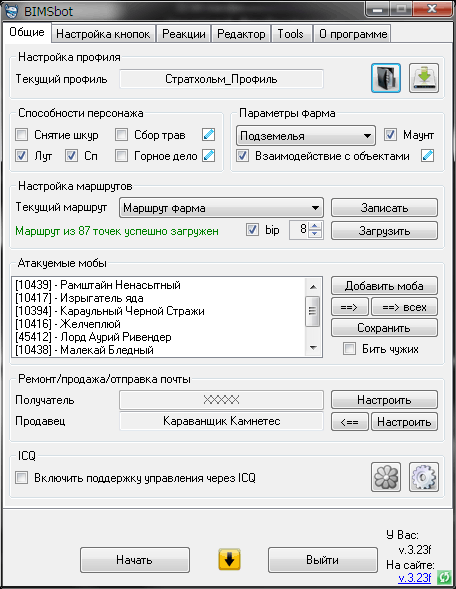Open the profile folder icon
Viewport: 456px width, 589px height.
click(x=386, y=78)
